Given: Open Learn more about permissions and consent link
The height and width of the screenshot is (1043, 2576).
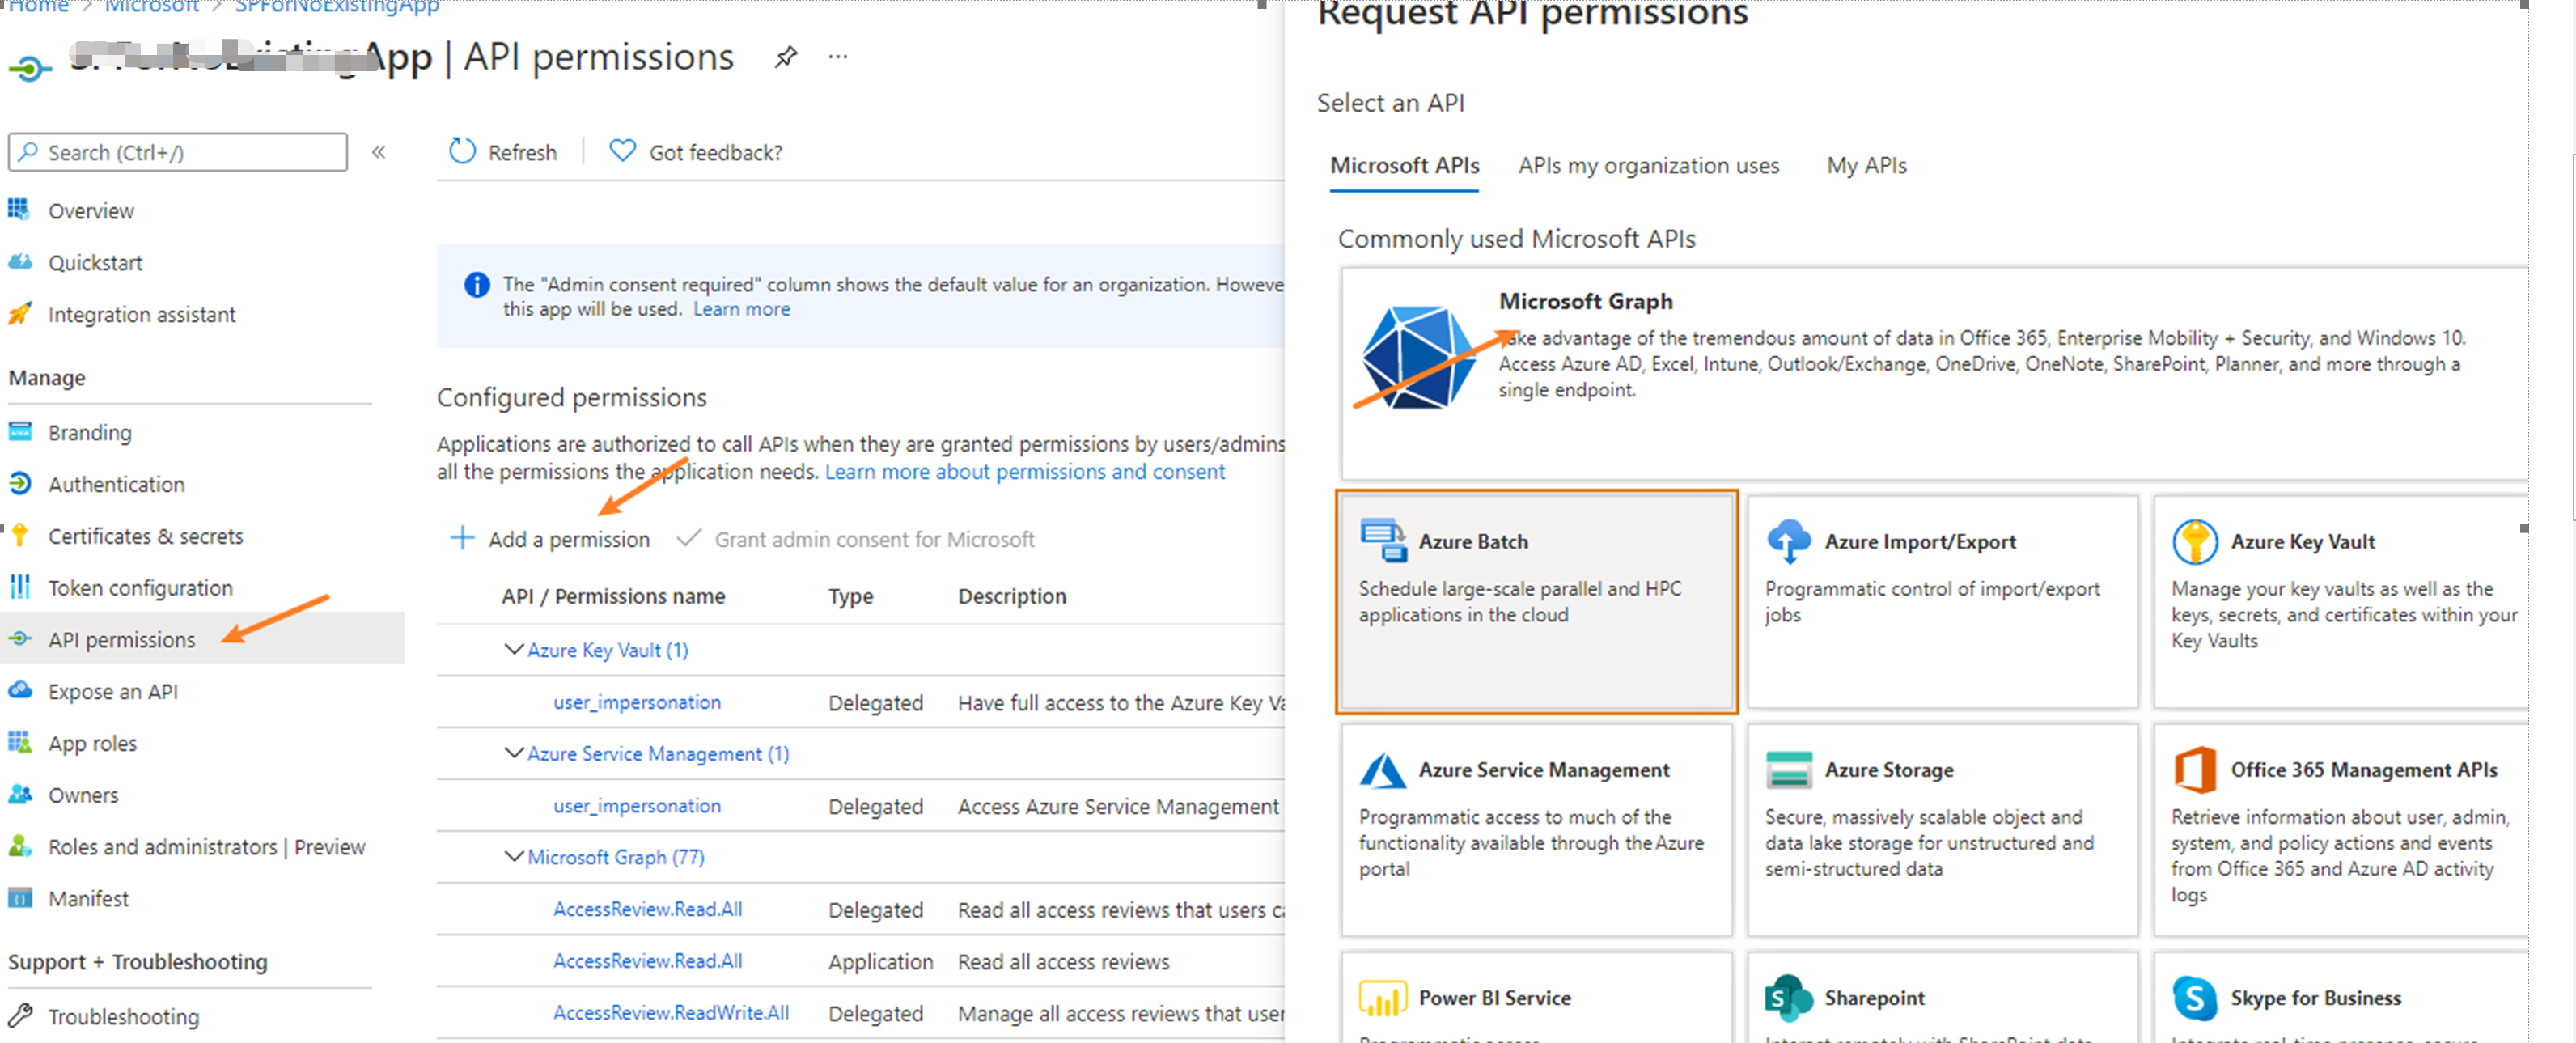Looking at the screenshot, I should tap(1024, 472).
